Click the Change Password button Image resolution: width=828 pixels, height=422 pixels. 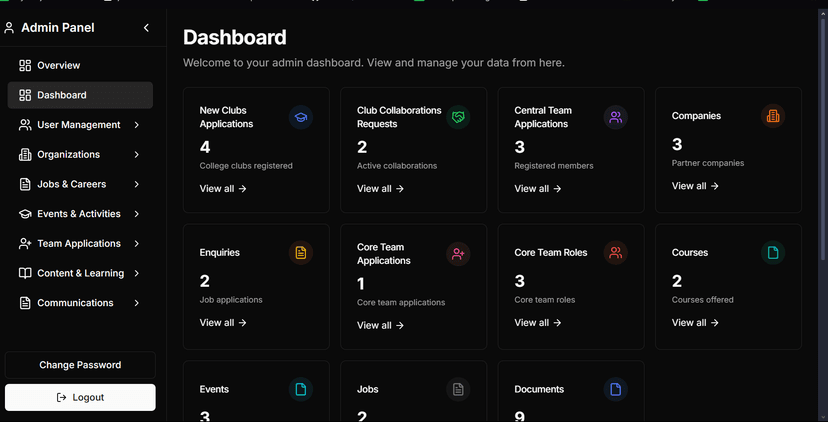[x=80, y=365]
